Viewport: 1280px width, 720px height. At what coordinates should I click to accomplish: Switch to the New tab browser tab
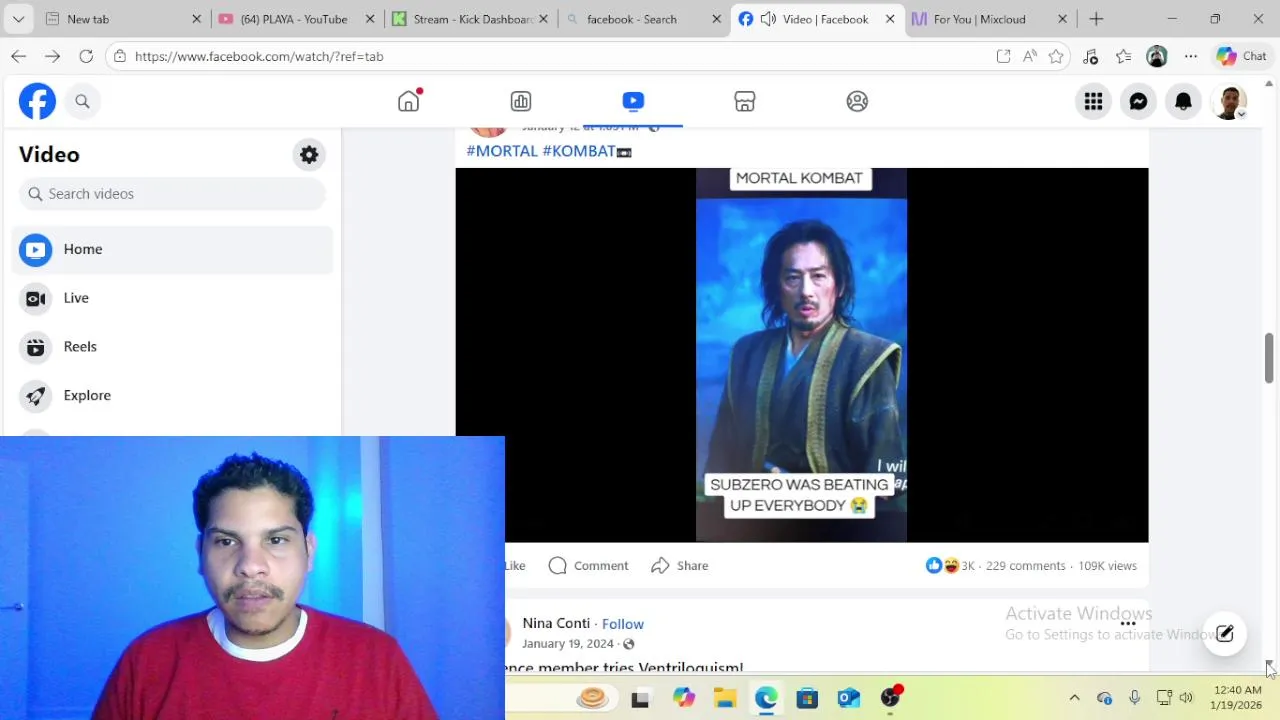(x=122, y=19)
